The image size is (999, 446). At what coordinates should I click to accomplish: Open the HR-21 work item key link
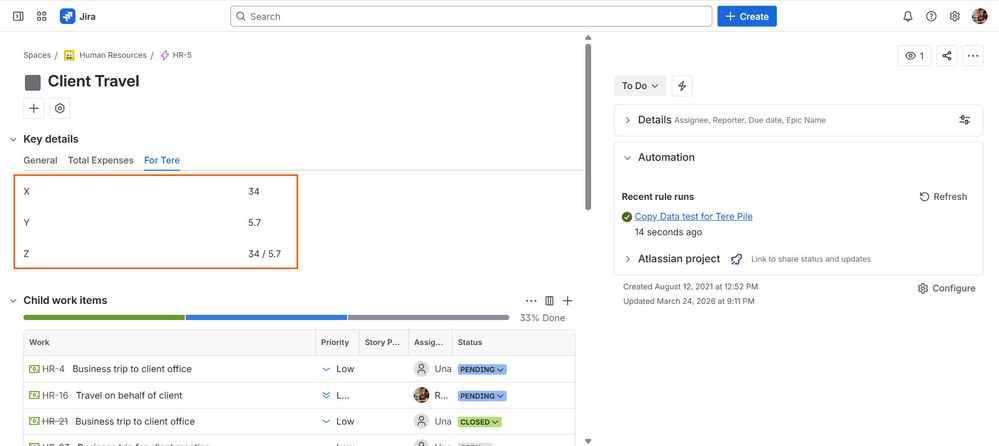(55, 422)
